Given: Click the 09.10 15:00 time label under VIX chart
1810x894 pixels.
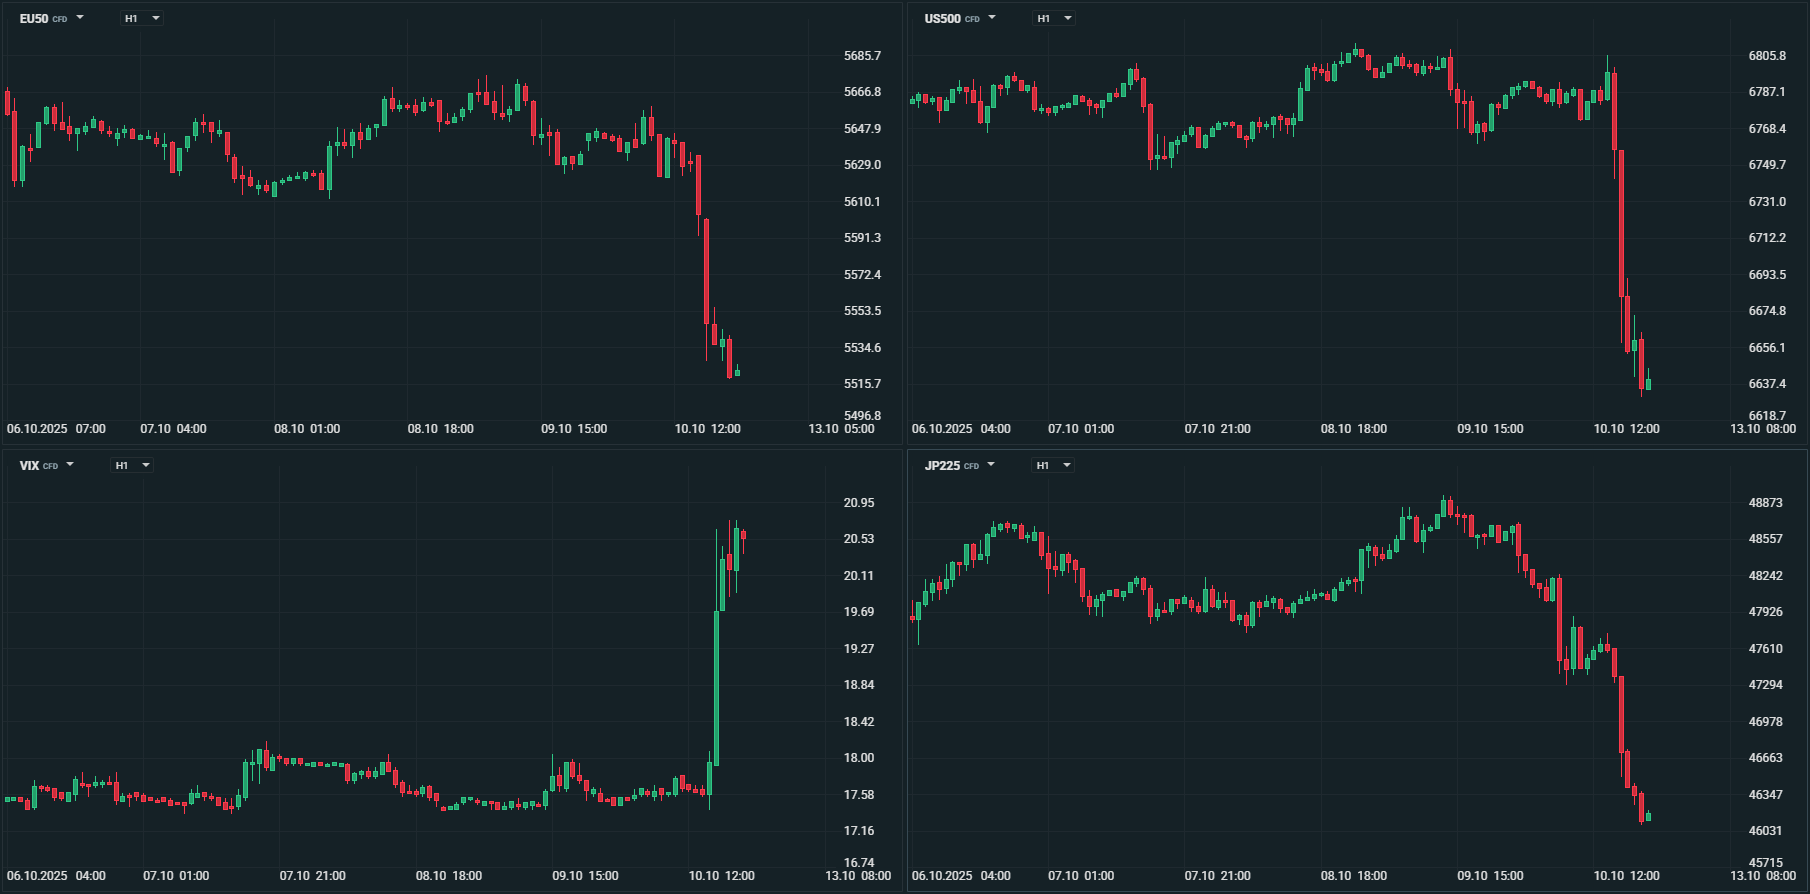Looking at the screenshot, I should click(585, 876).
